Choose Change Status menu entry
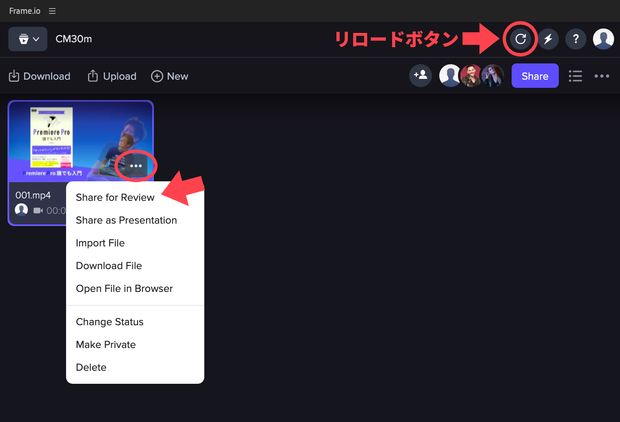 coord(110,322)
